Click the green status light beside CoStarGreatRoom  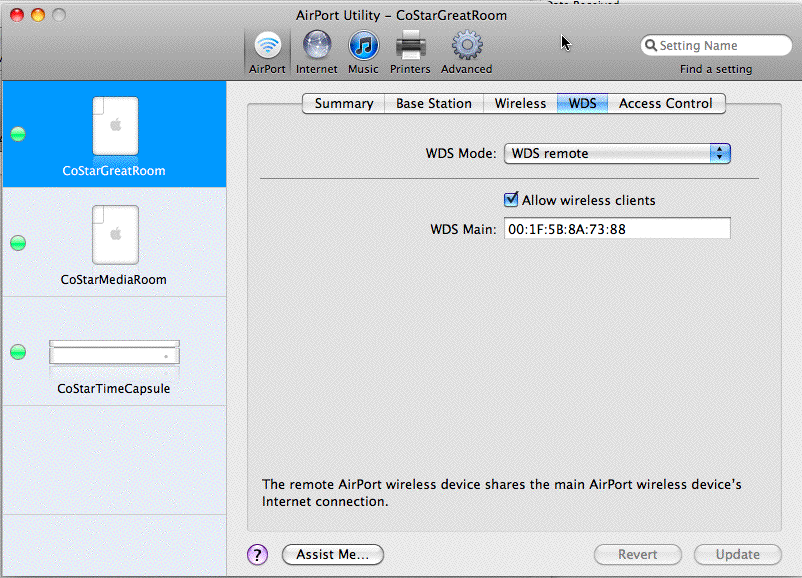tap(18, 134)
